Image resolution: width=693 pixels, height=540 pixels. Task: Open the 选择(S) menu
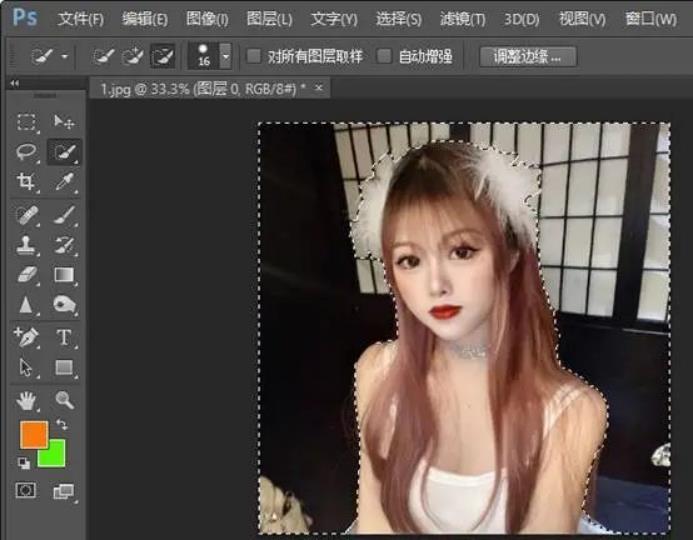pos(399,19)
